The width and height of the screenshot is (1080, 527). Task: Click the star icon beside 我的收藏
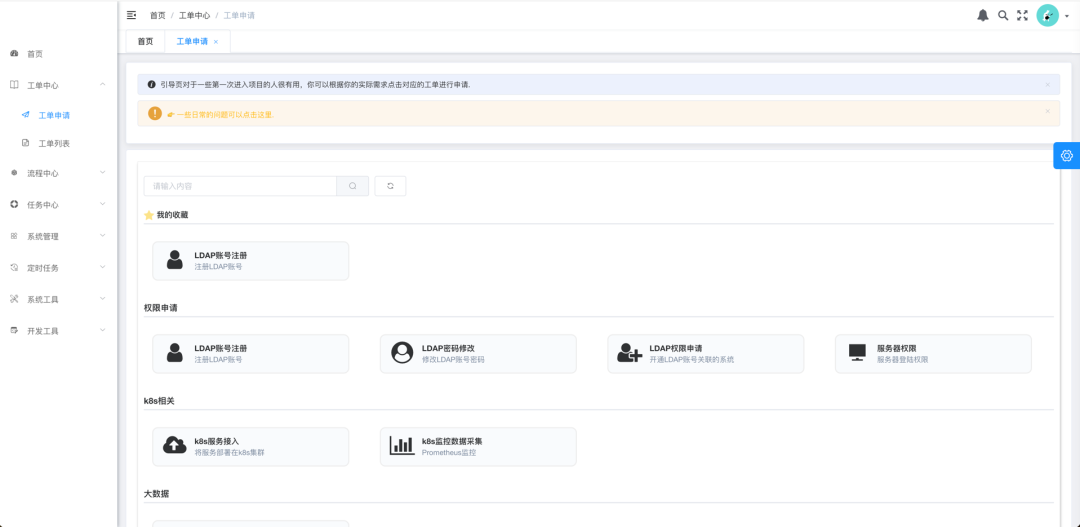(x=149, y=215)
